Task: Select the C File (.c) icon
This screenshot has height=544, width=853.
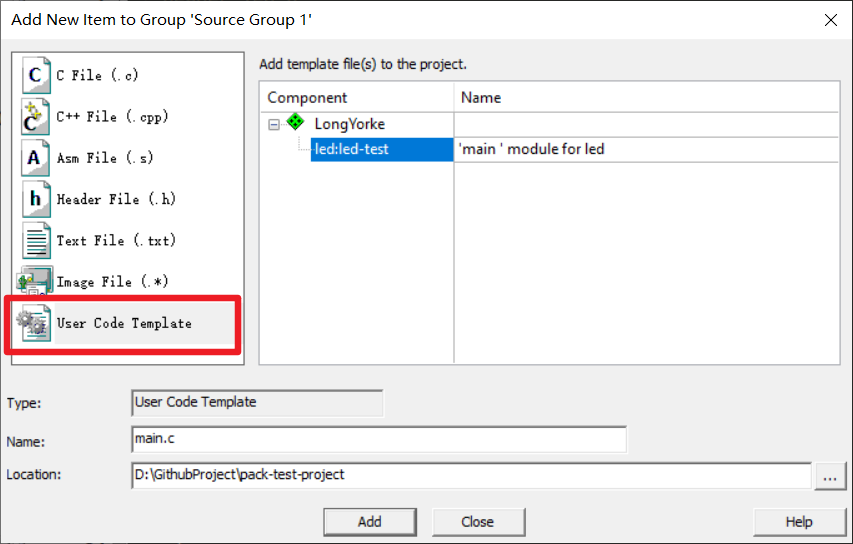Action: pyautogui.click(x=36, y=75)
